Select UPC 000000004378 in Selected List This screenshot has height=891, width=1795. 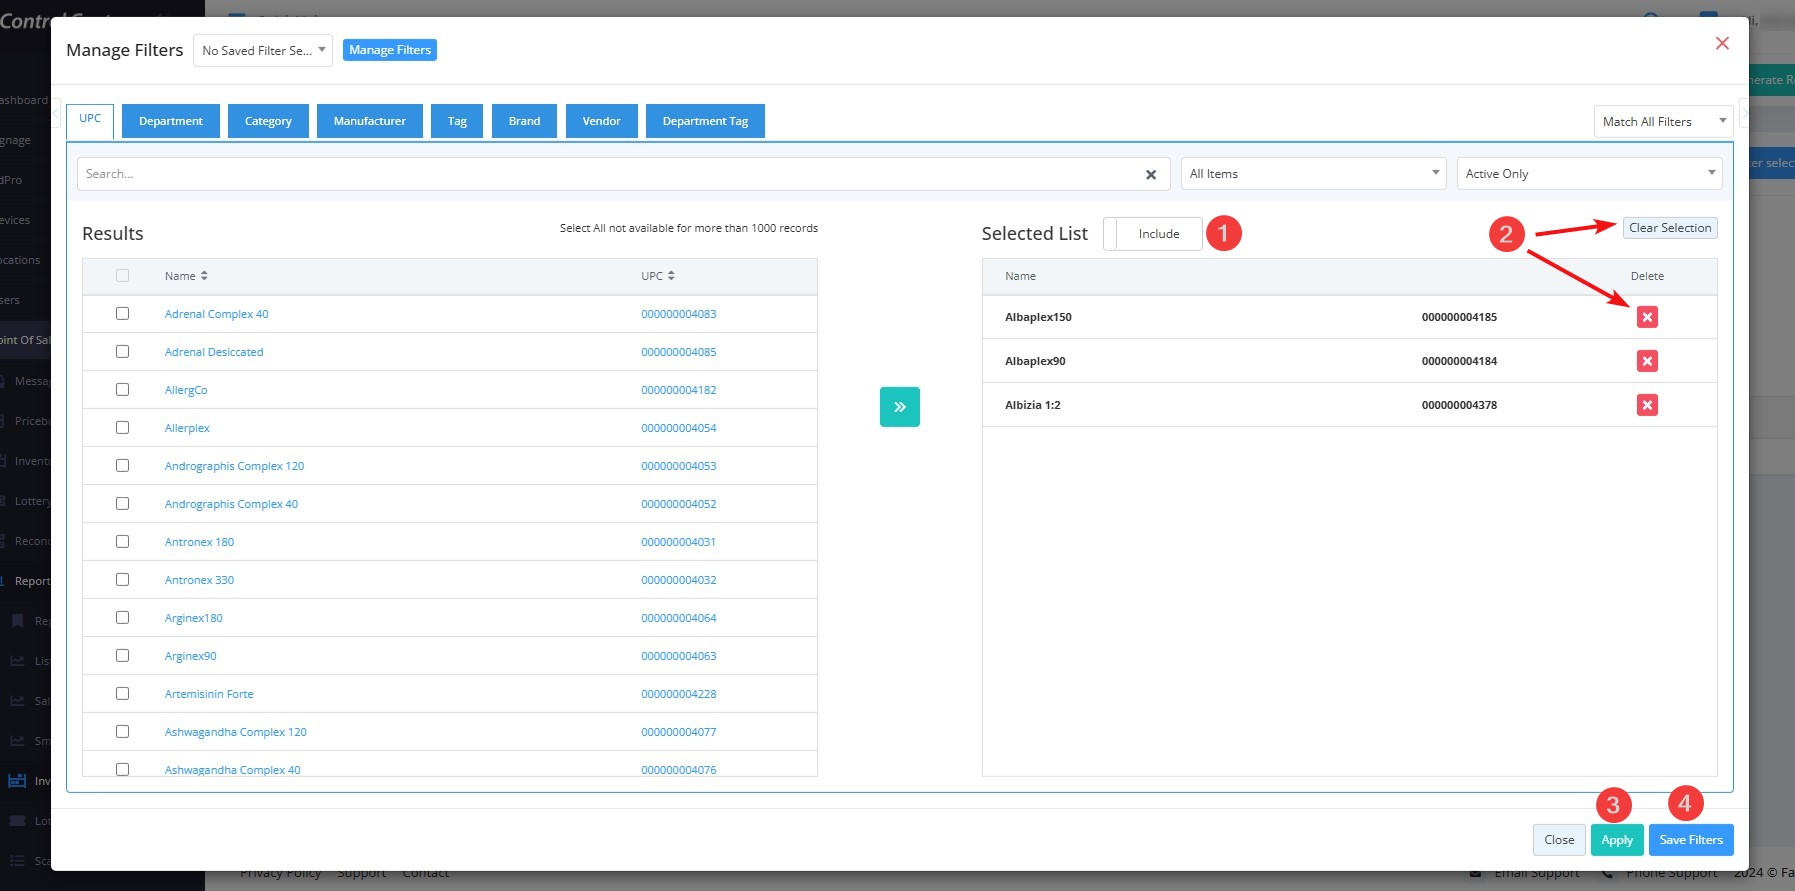tap(1459, 405)
